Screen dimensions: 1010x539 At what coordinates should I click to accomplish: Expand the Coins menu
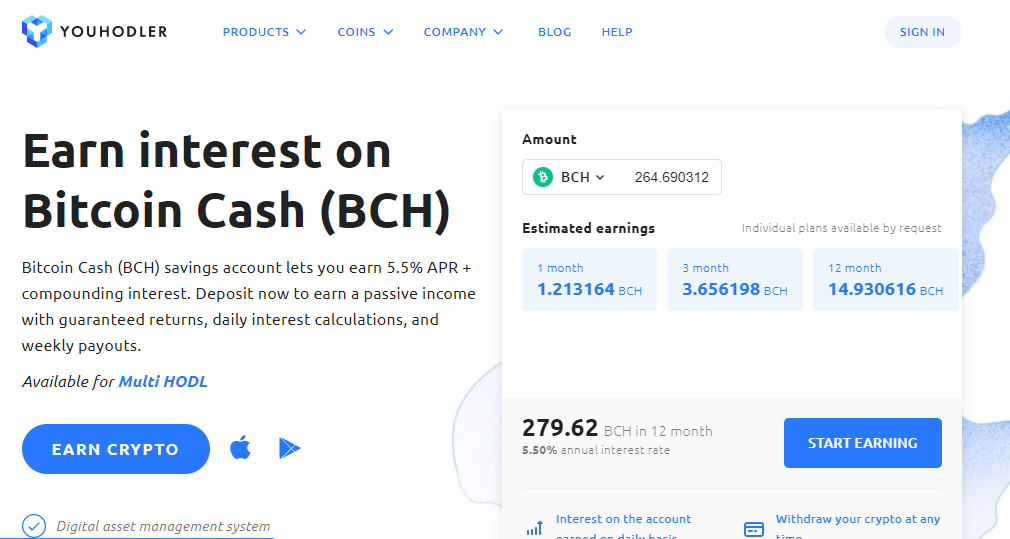tap(365, 32)
